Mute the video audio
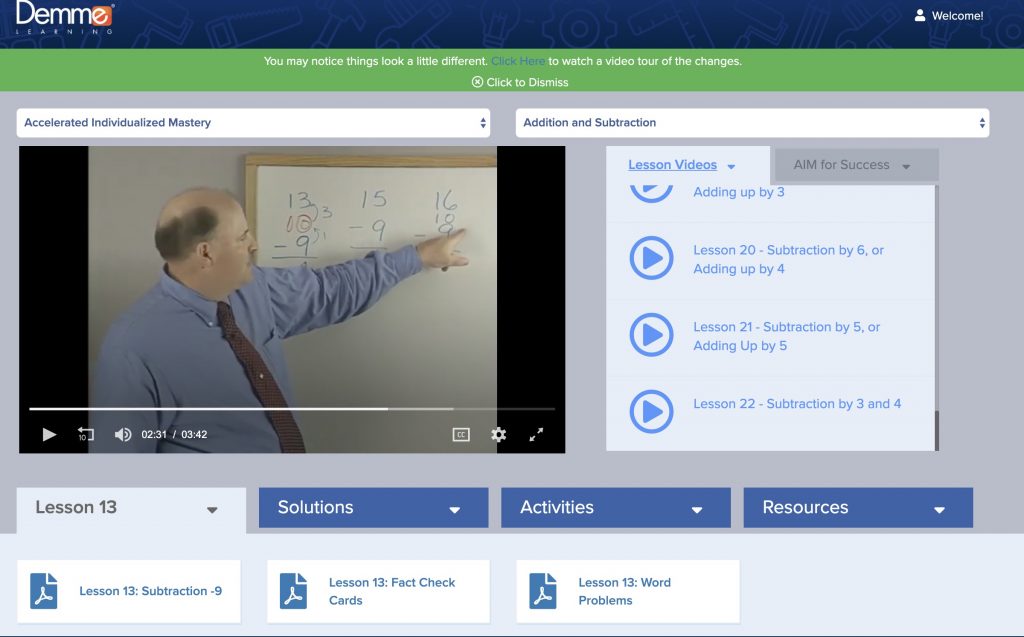This screenshot has width=1024, height=637. [x=122, y=434]
